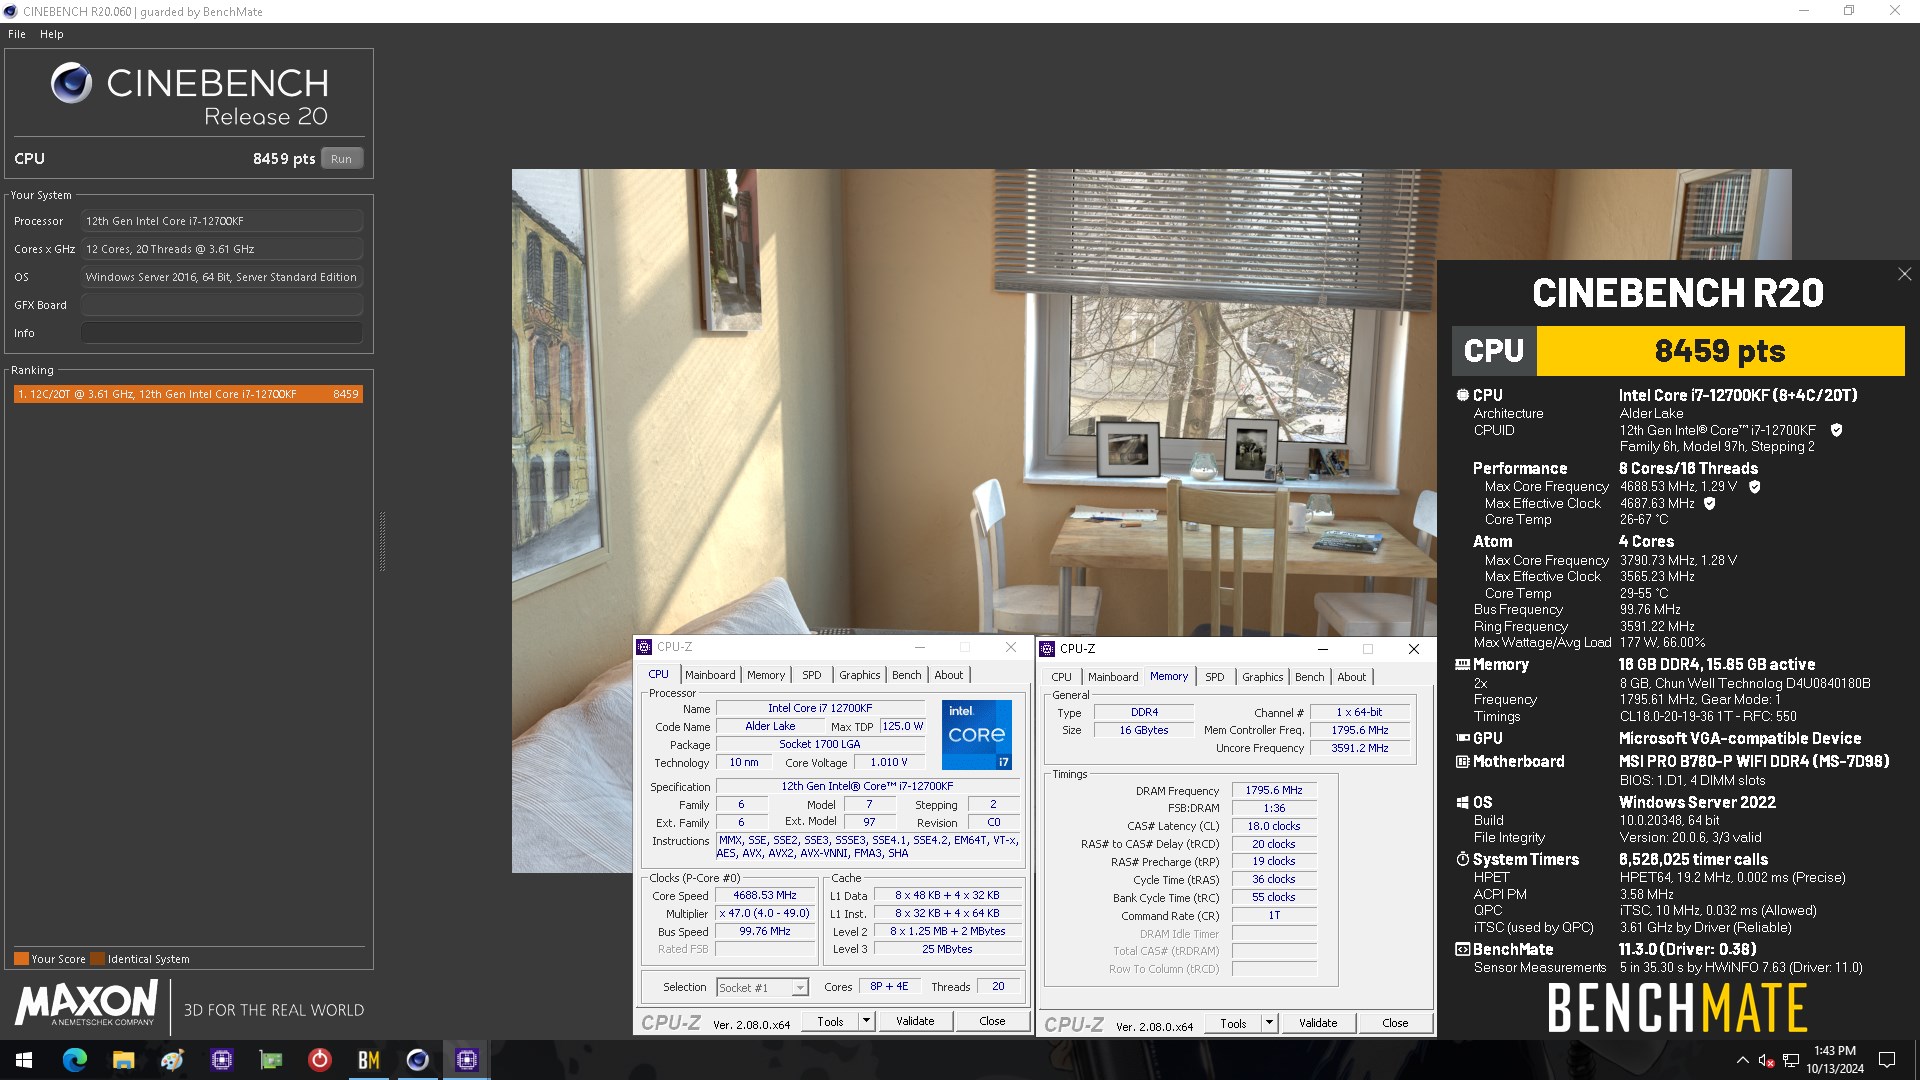Click Validate in the CPU-tab CPU-Z window
1920x1080 pixels.
pos(915,1021)
